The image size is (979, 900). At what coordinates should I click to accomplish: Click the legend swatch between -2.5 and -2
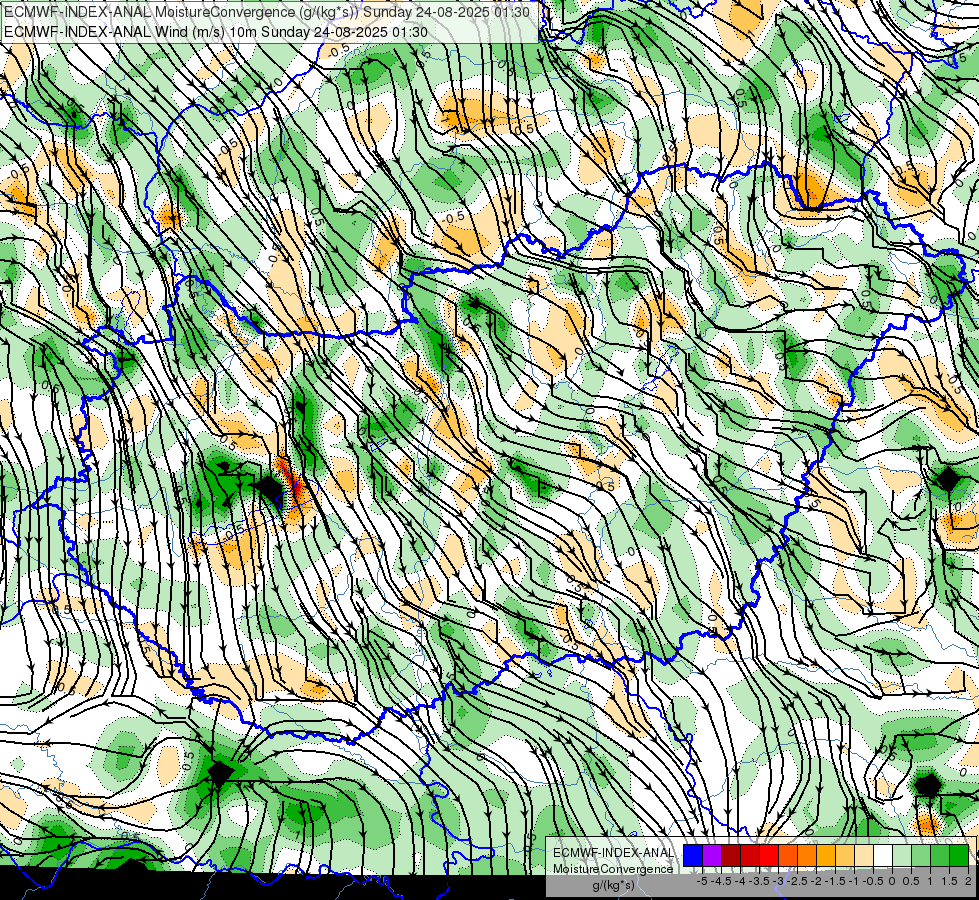point(807,855)
